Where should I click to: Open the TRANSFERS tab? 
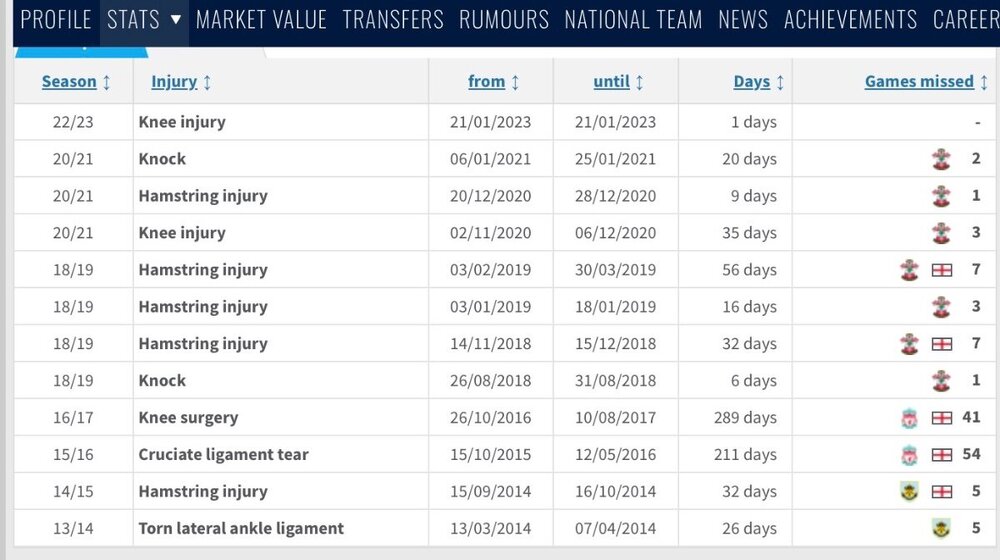(393, 20)
